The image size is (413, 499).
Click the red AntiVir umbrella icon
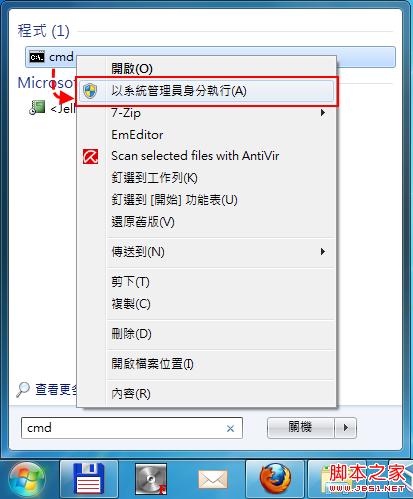[x=90, y=156]
